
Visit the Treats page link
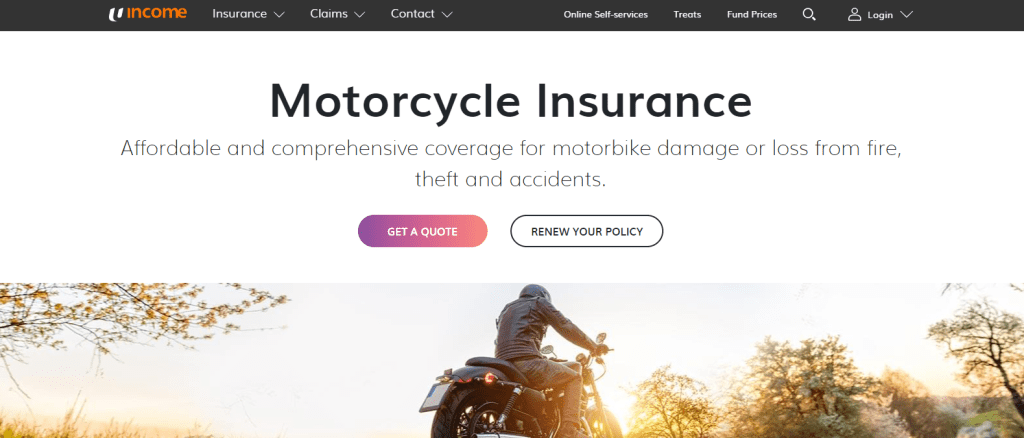point(687,14)
